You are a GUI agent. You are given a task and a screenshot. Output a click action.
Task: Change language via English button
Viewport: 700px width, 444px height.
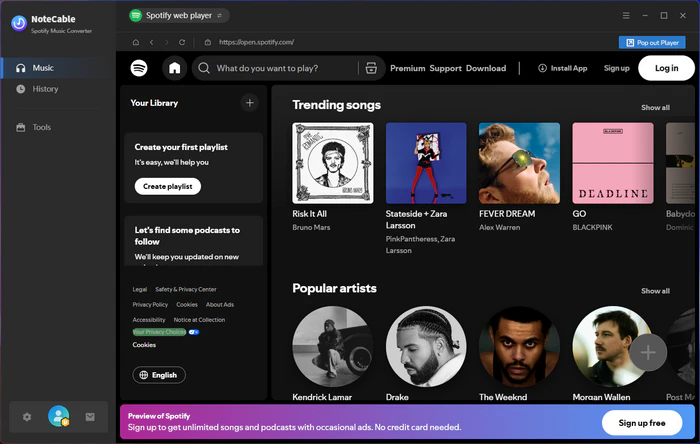(x=159, y=375)
